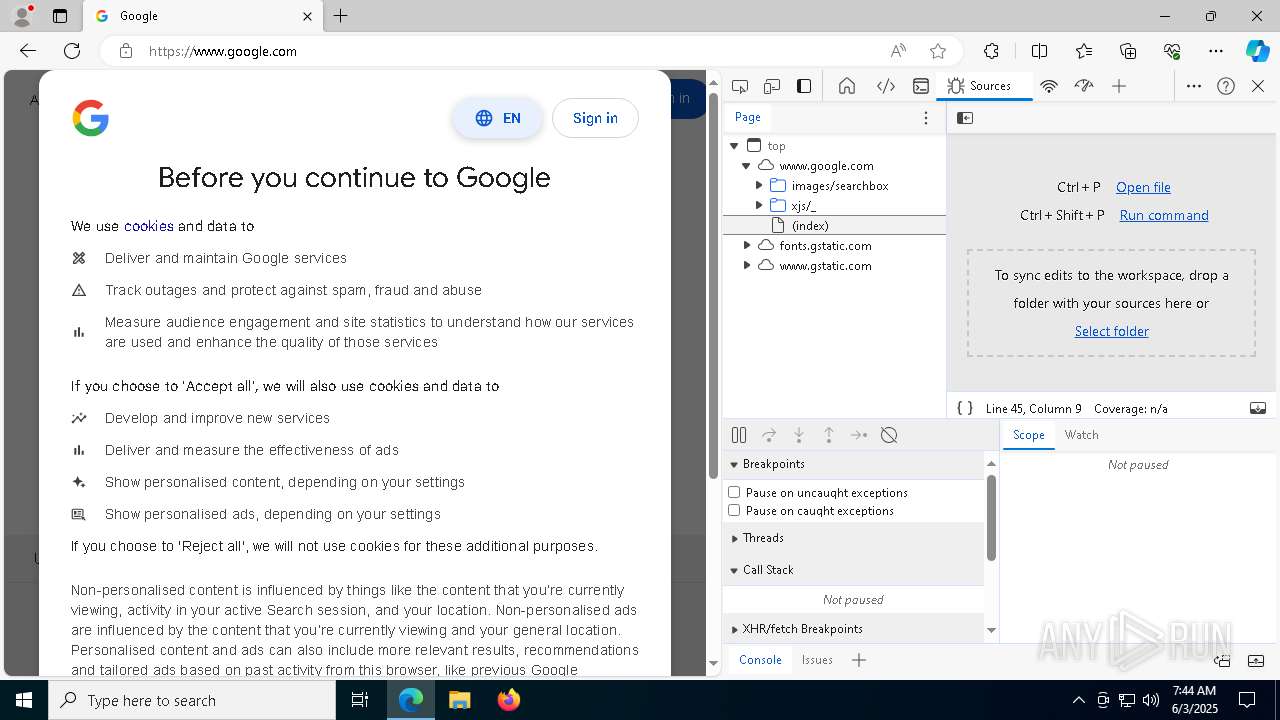1280x720 pixels.
Task: Click the undock quick view icon
Action: point(1222,660)
